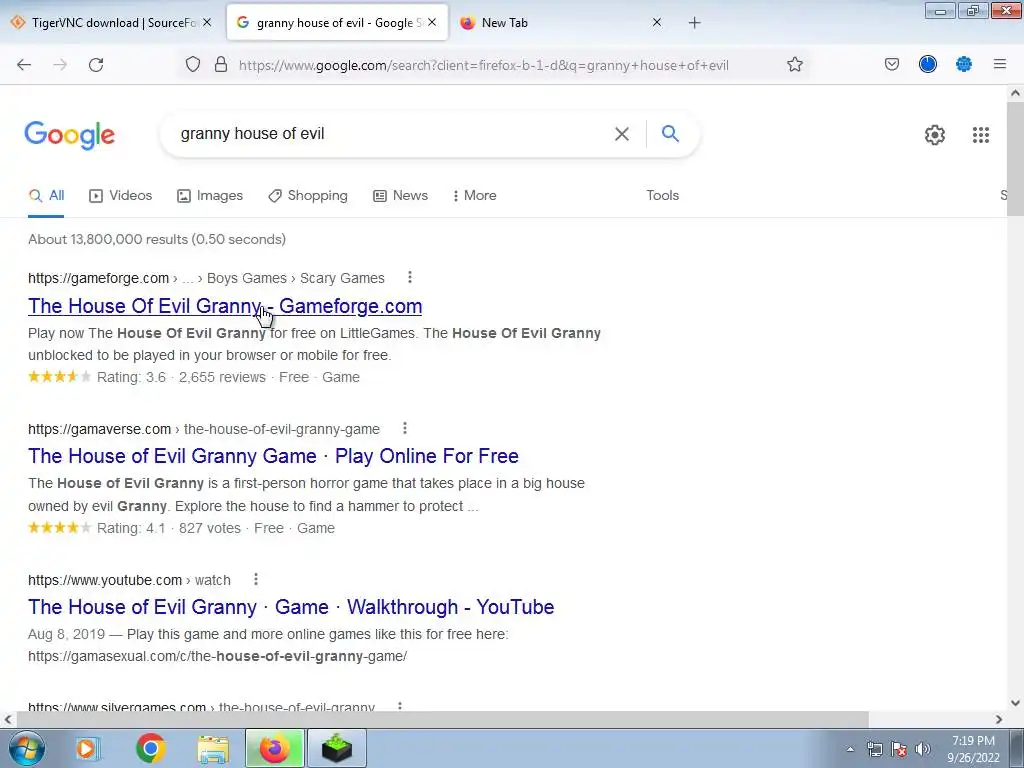Click the browser address bar URL
Screen dimensions: 1024x768
pyautogui.click(x=484, y=65)
